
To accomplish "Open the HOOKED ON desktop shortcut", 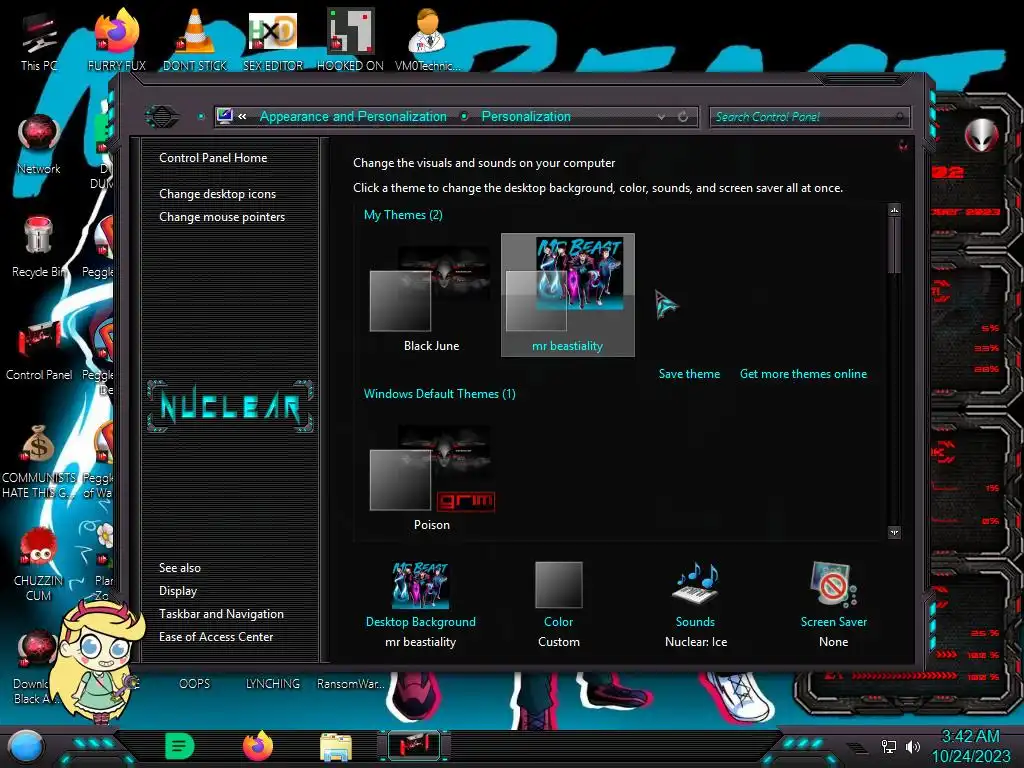I will point(350,40).
